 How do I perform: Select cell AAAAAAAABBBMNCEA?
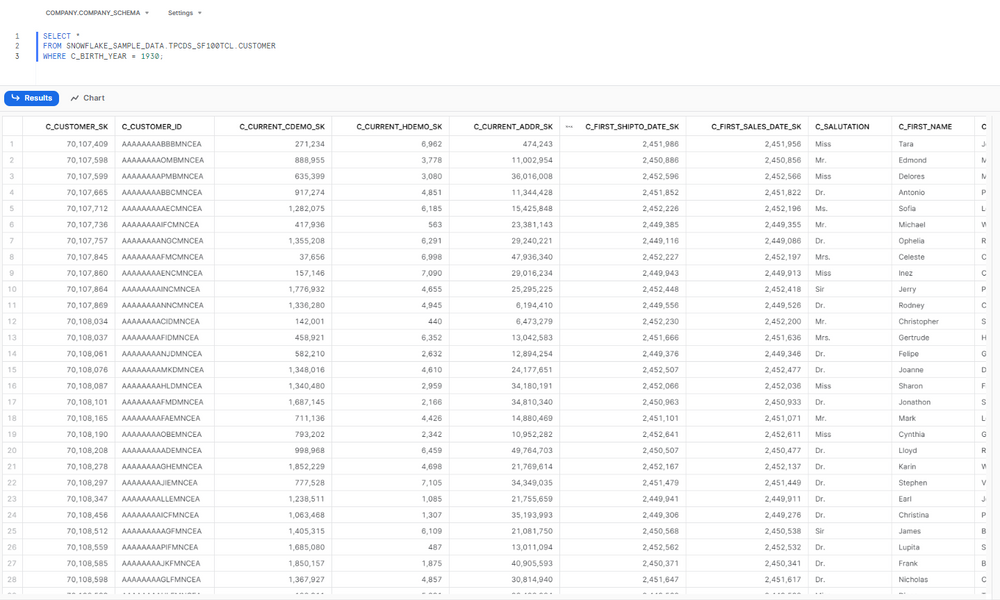coord(161,144)
